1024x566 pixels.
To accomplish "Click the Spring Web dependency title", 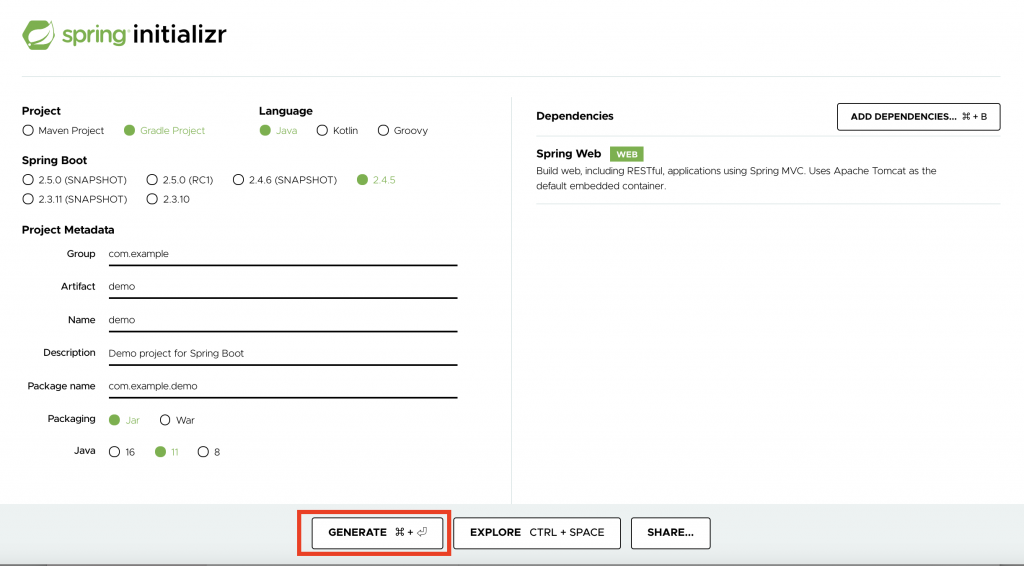I will (x=568, y=154).
